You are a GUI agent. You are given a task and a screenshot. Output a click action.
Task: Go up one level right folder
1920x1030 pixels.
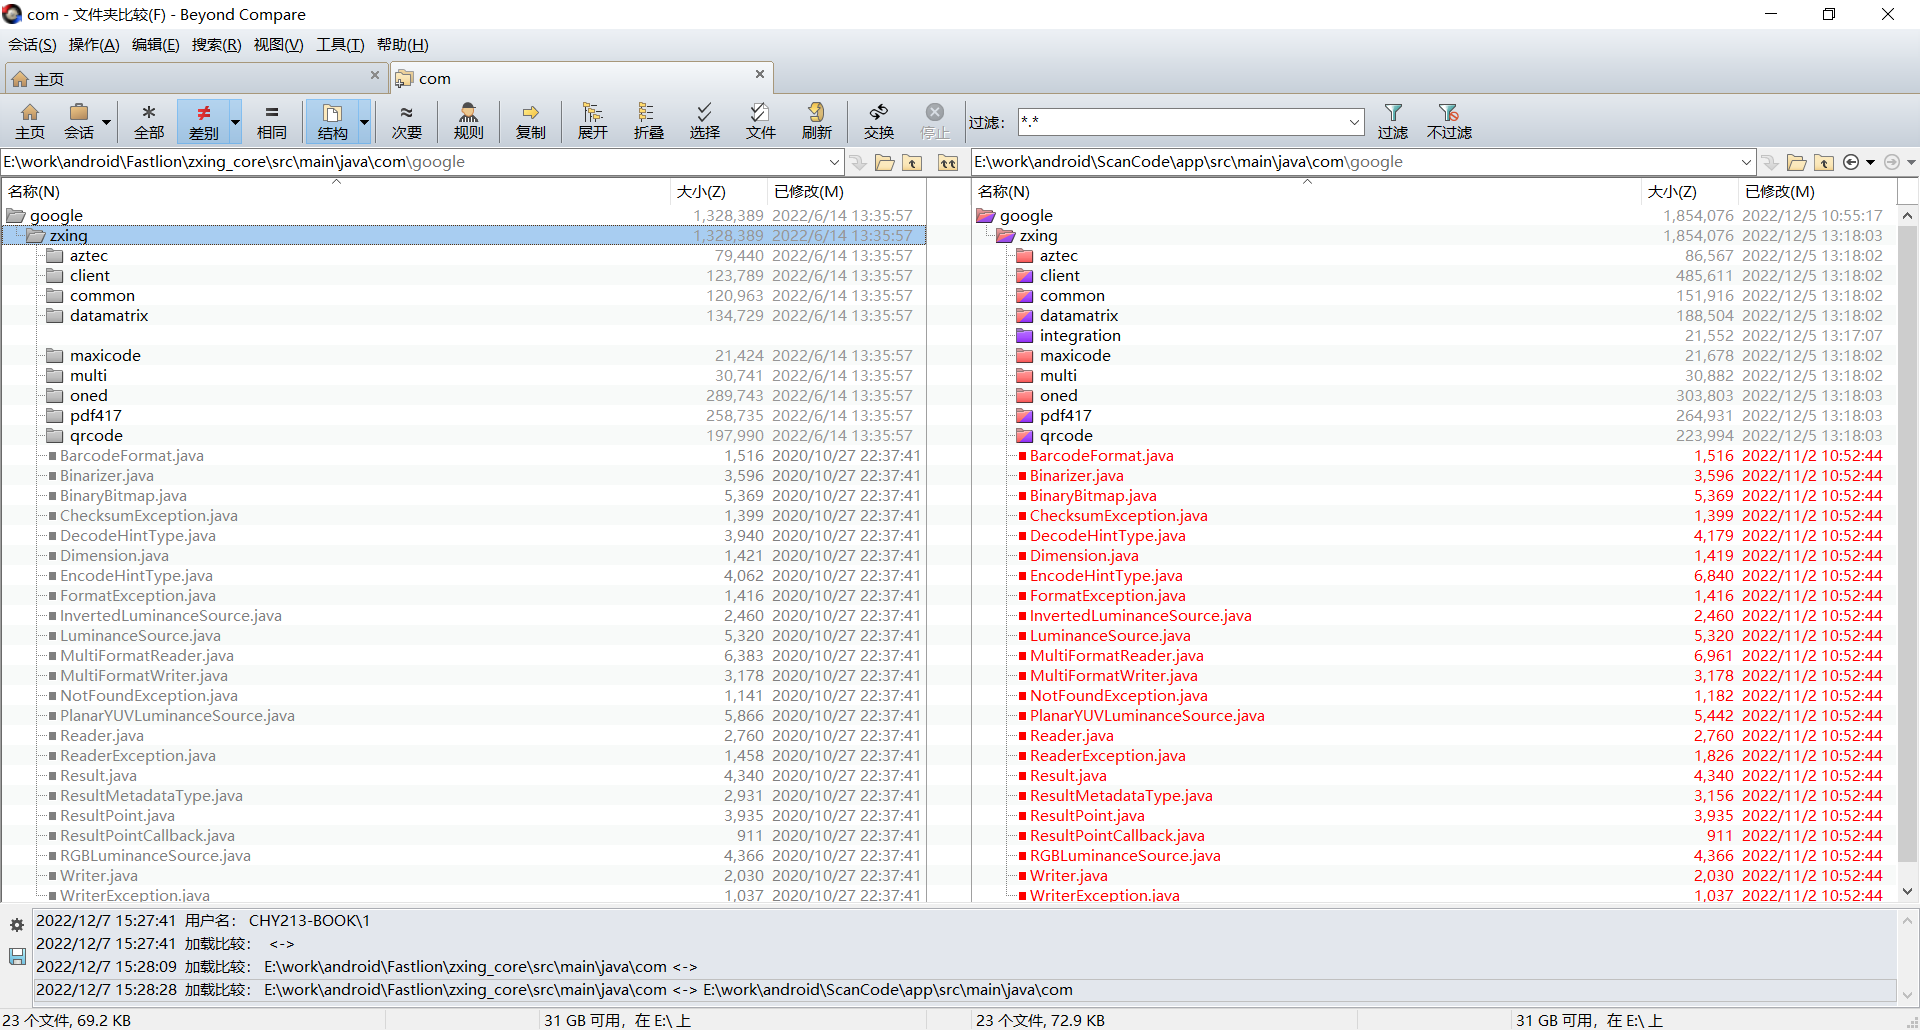pos(1824,162)
